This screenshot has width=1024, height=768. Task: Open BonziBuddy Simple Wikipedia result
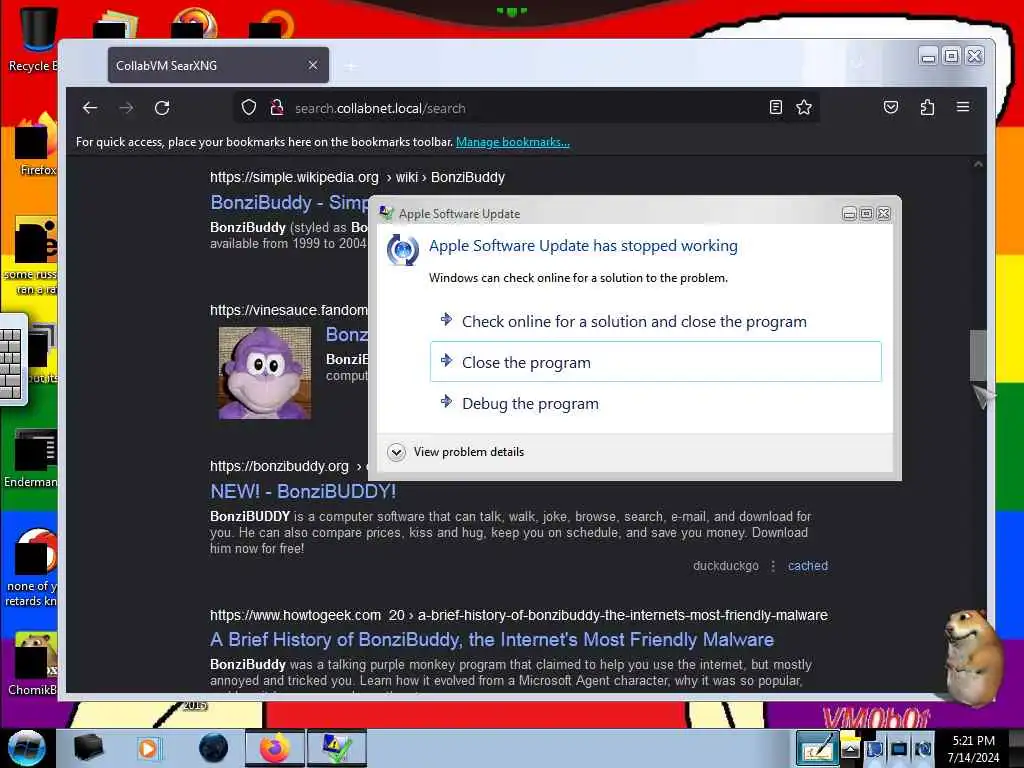coord(289,202)
